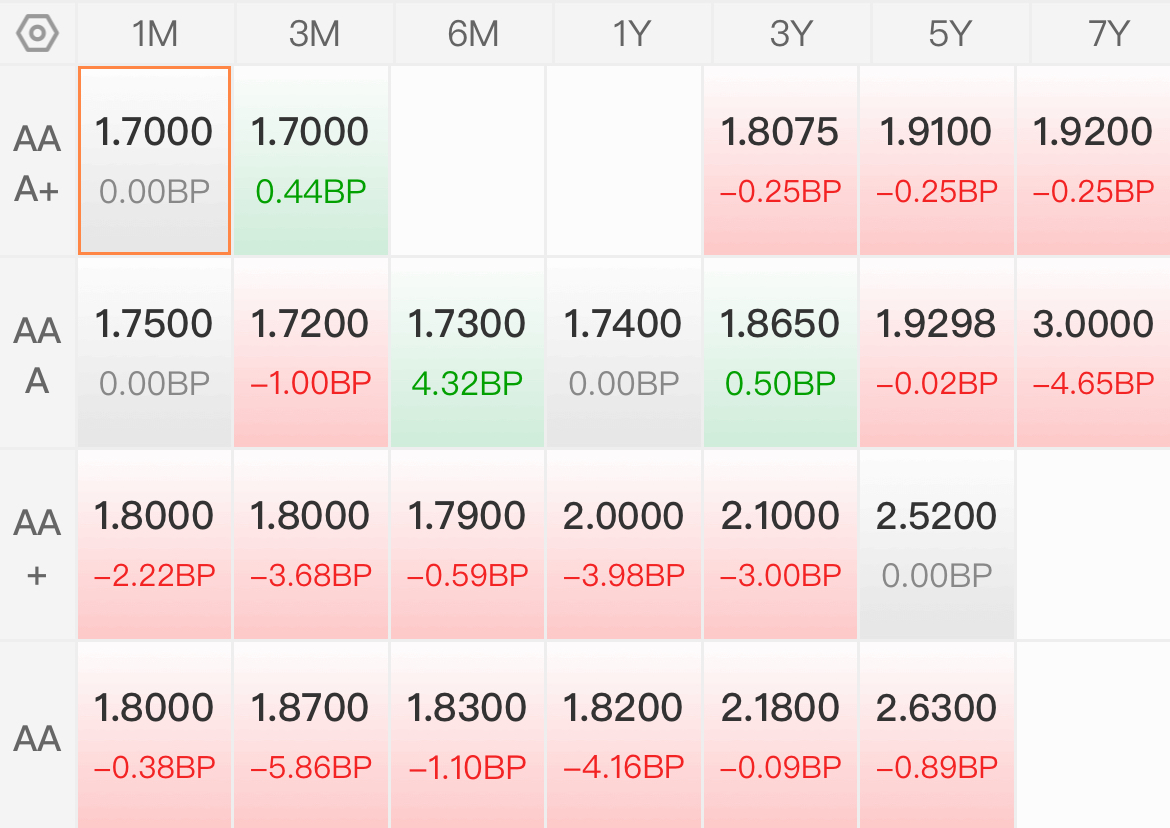This screenshot has width=1170, height=828.
Task: Open the hexagon settings icon
Action: 38,34
